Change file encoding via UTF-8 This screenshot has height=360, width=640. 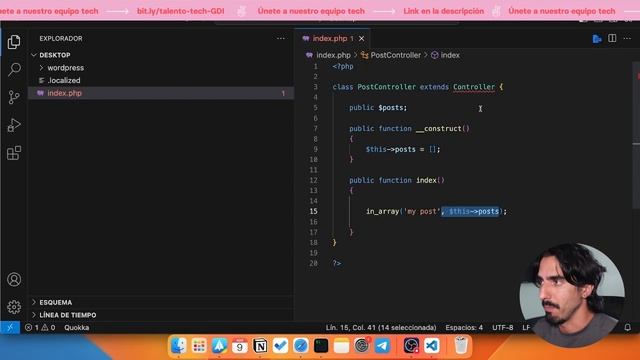[502, 327]
